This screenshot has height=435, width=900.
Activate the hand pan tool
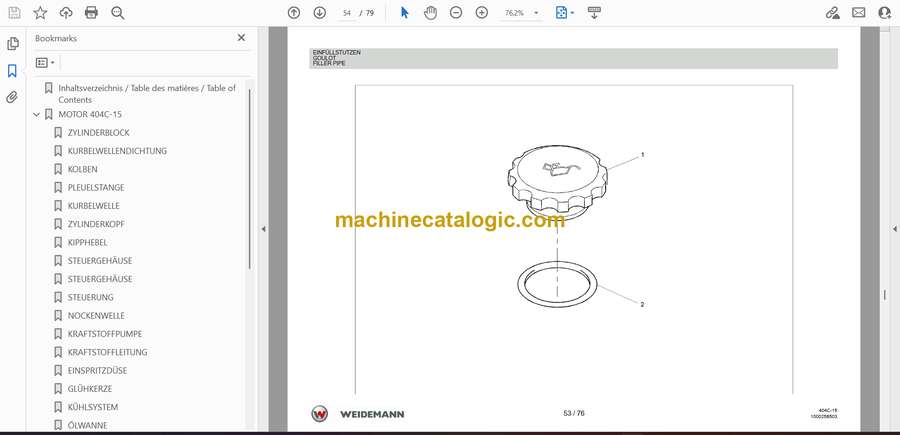pos(430,13)
